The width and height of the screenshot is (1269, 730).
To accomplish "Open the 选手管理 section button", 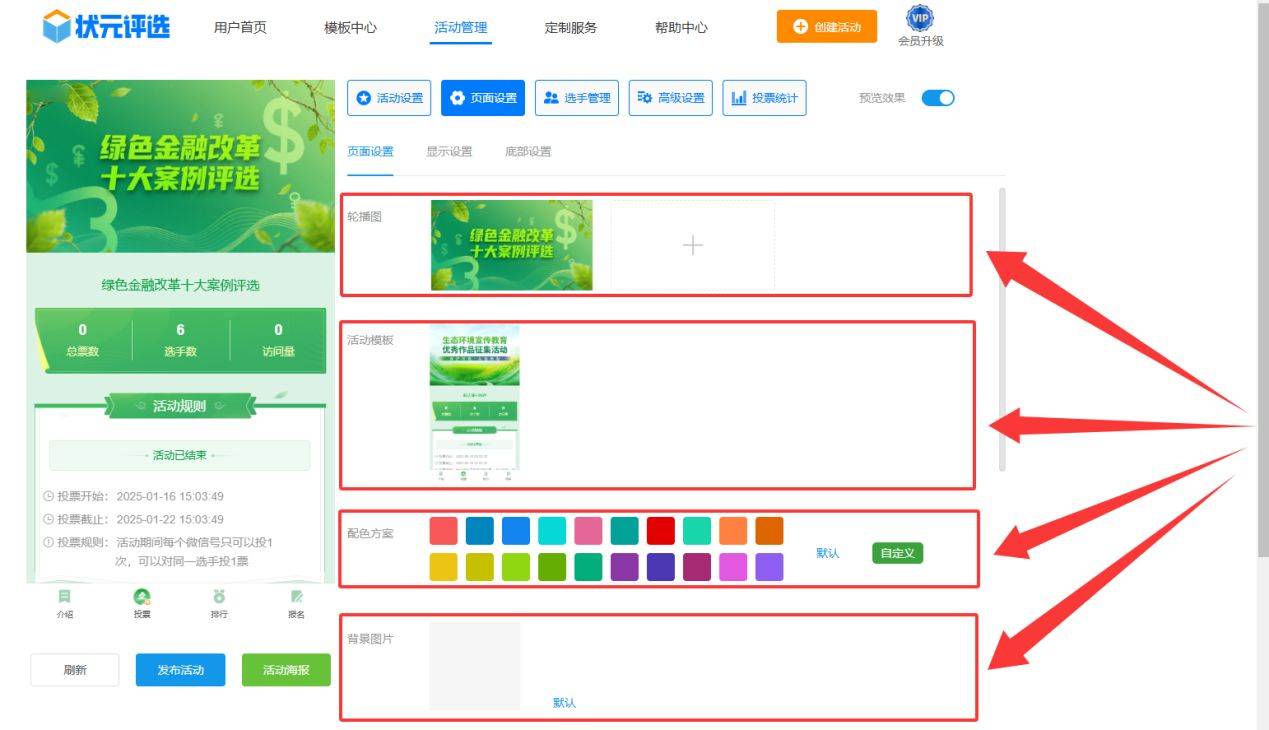I will (x=577, y=98).
